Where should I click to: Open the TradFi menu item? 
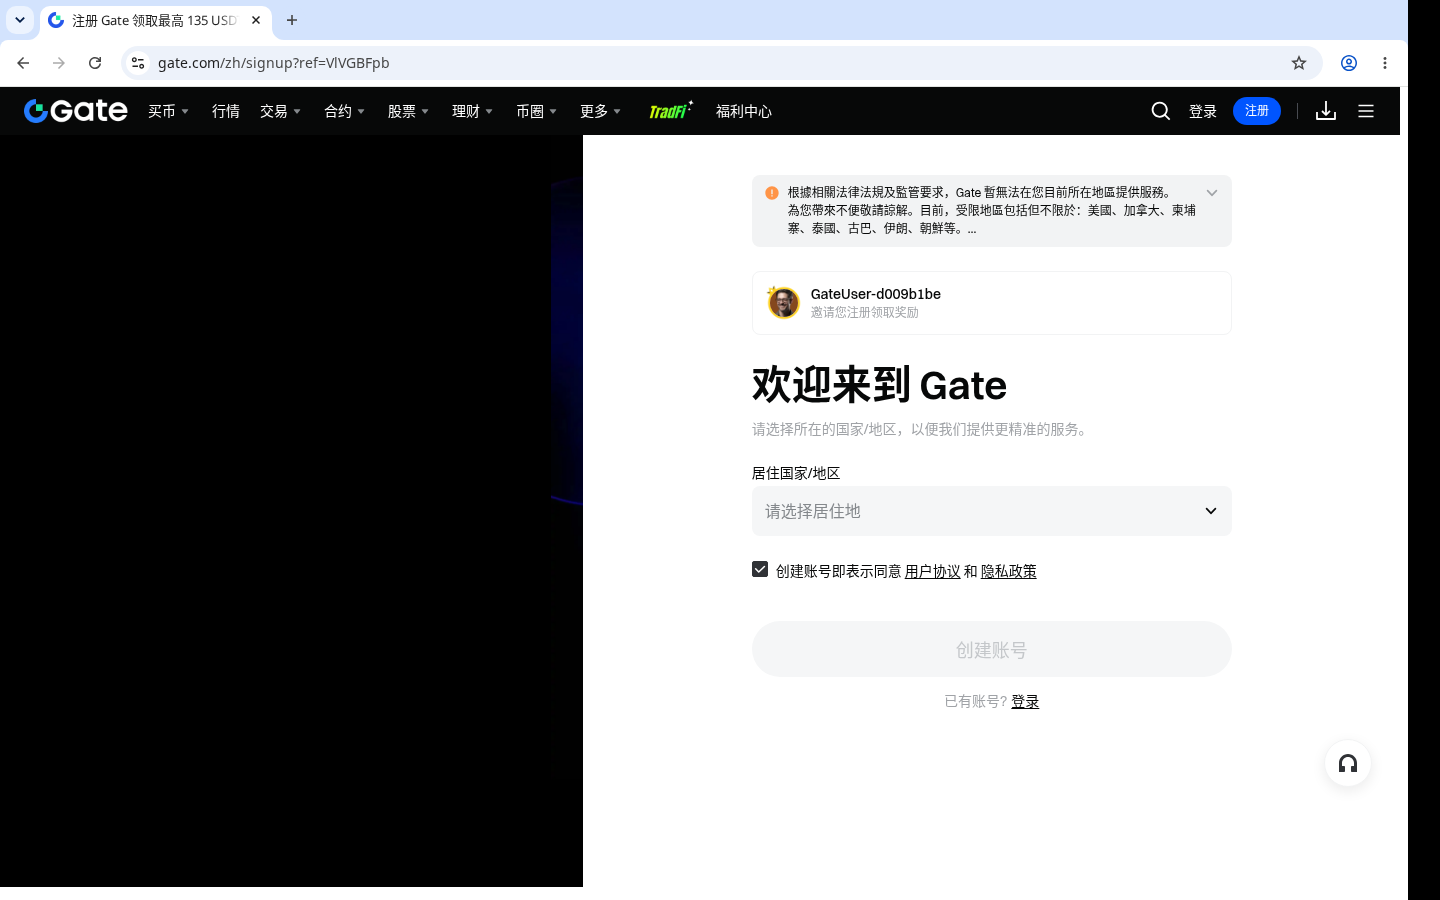click(x=671, y=110)
